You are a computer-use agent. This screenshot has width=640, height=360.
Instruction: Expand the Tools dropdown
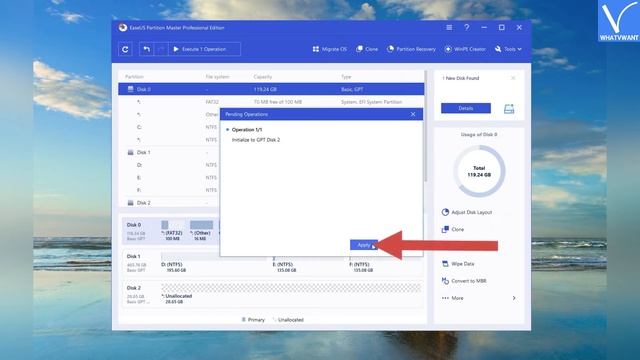pyautogui.click(x=508, y=49)
